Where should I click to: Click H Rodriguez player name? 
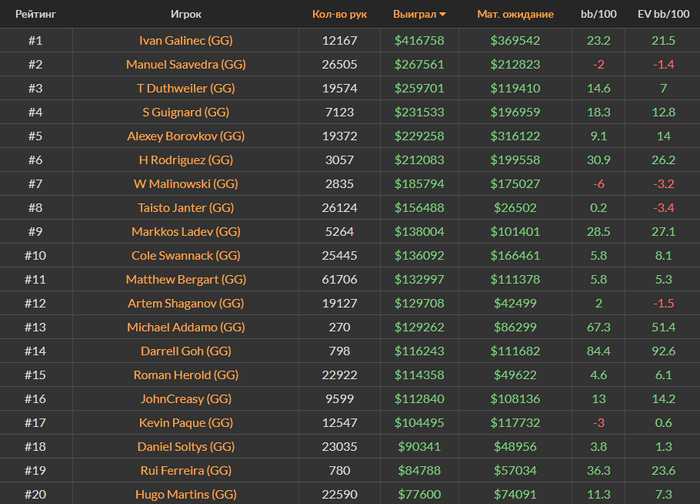point(186,160)
